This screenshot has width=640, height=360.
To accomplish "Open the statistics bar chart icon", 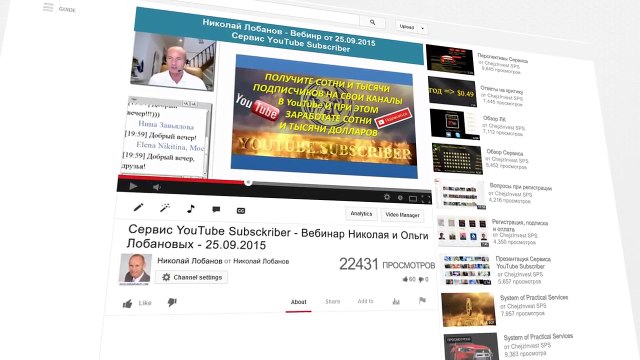I will click(396, 301).
